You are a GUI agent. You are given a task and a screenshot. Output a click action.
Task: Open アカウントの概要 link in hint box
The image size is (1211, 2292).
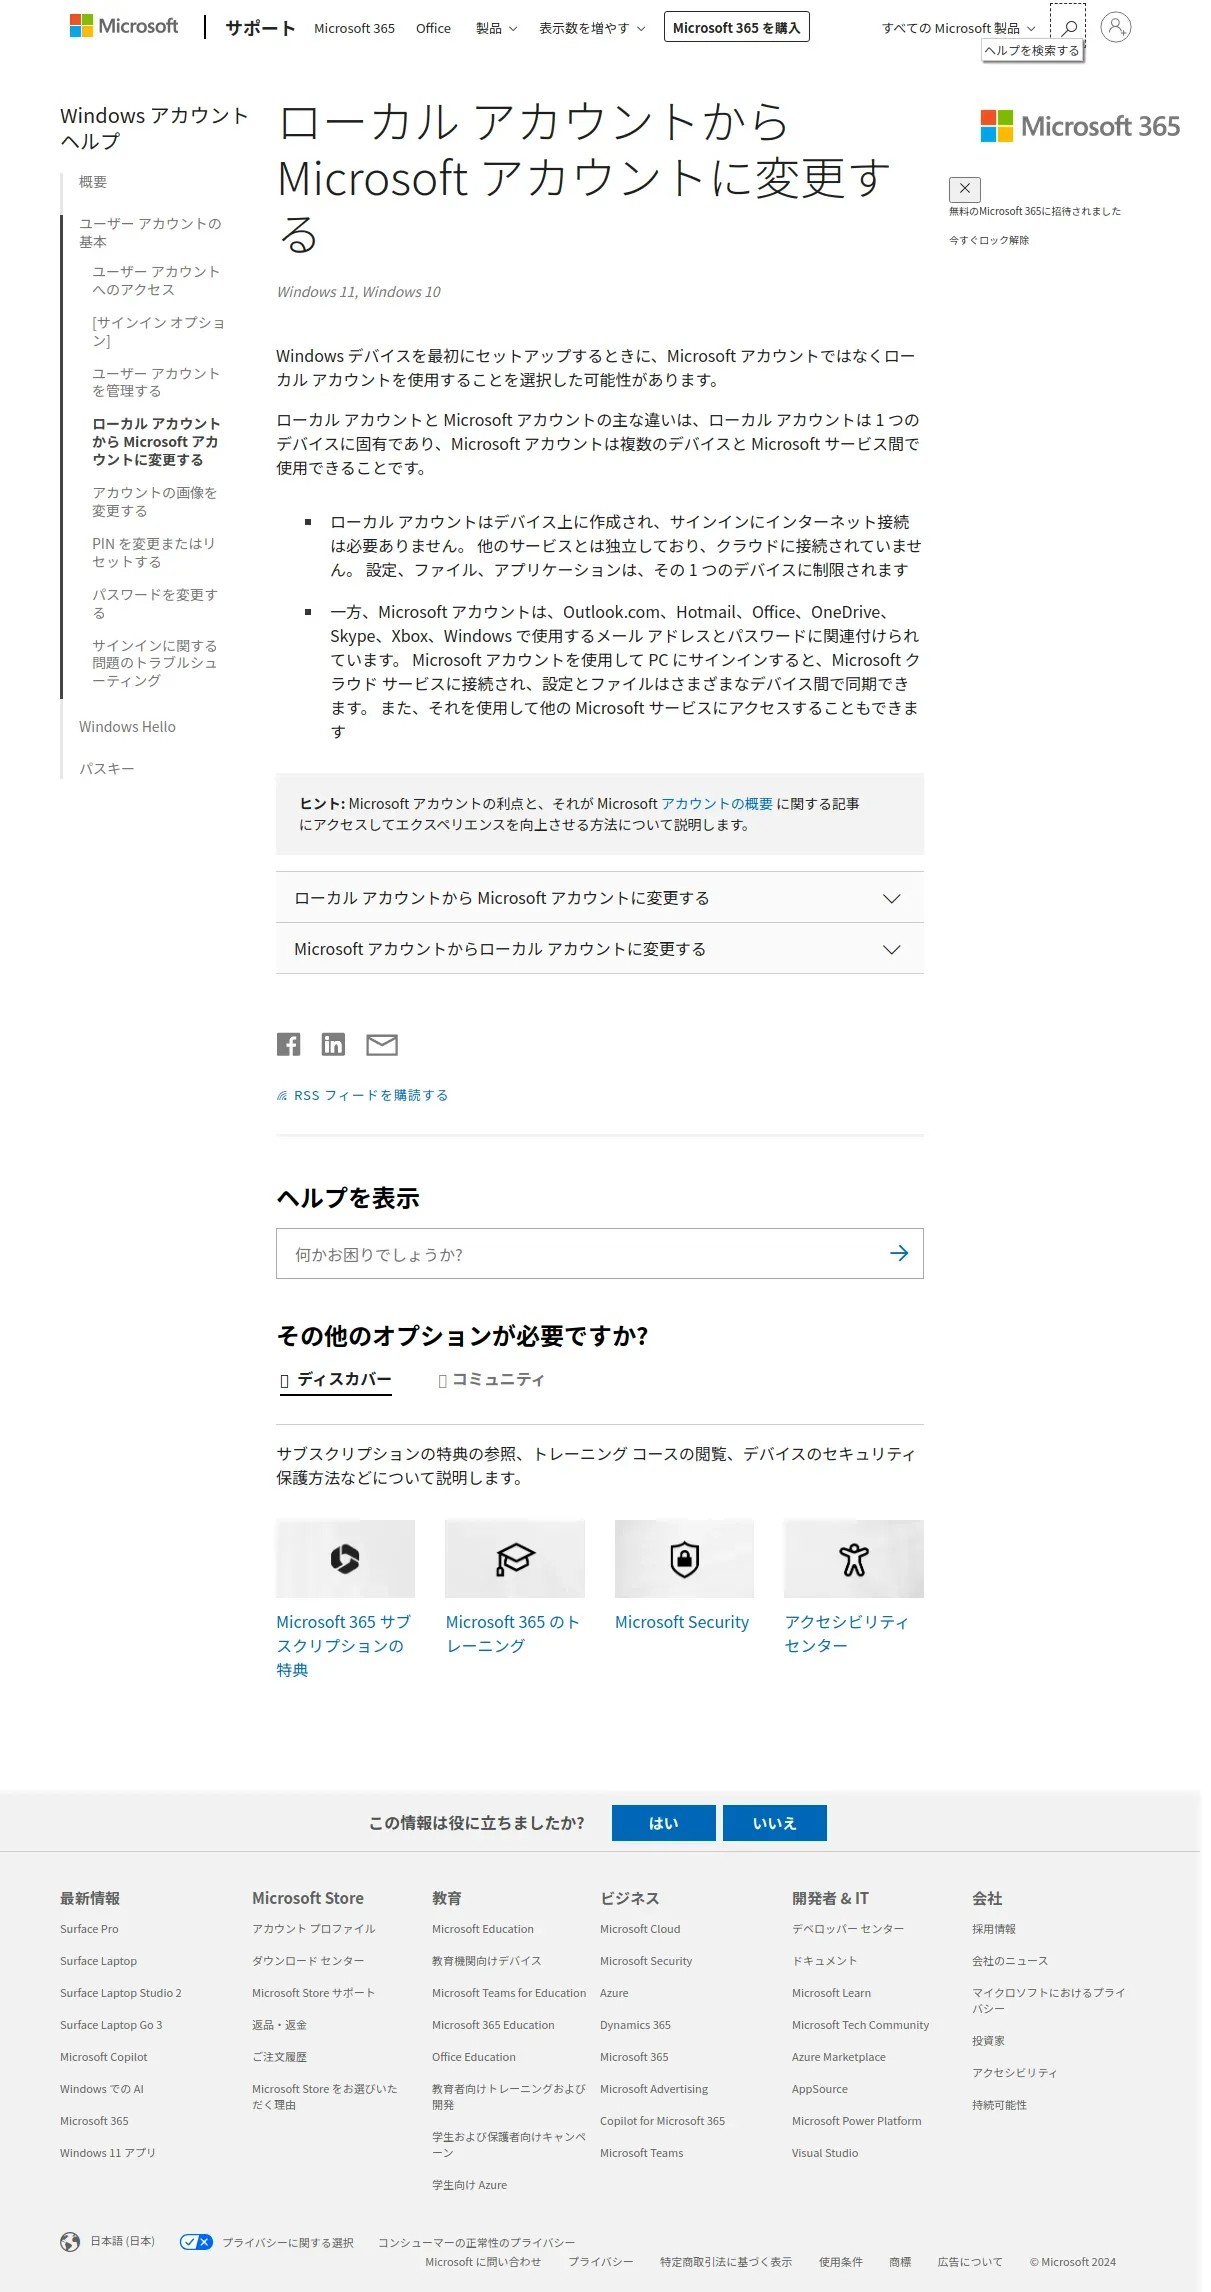pos(717,804)
